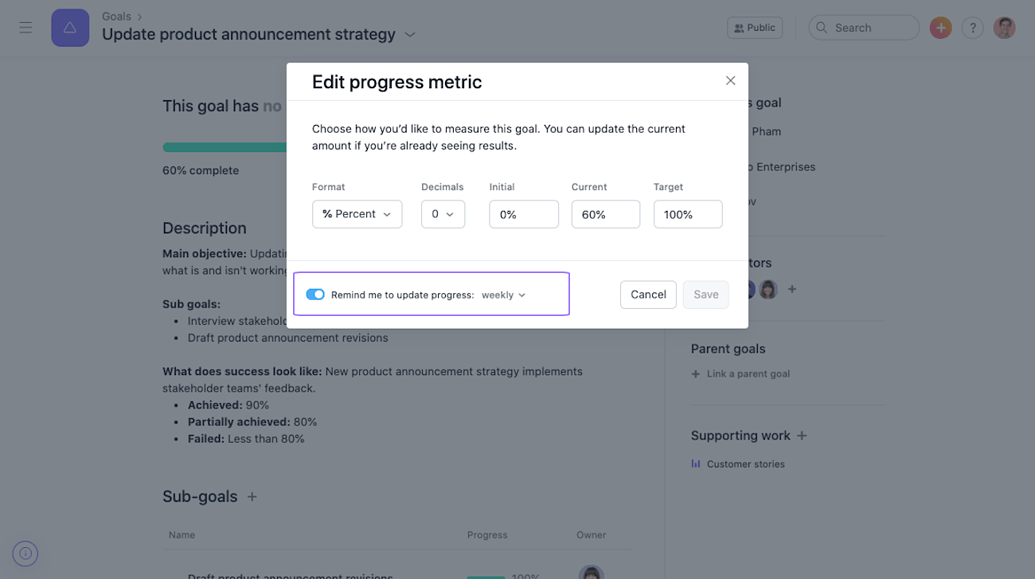Screen dimensions: 1035x579
Task: Click the Public visibility button
Action: [x=754, y=28]
